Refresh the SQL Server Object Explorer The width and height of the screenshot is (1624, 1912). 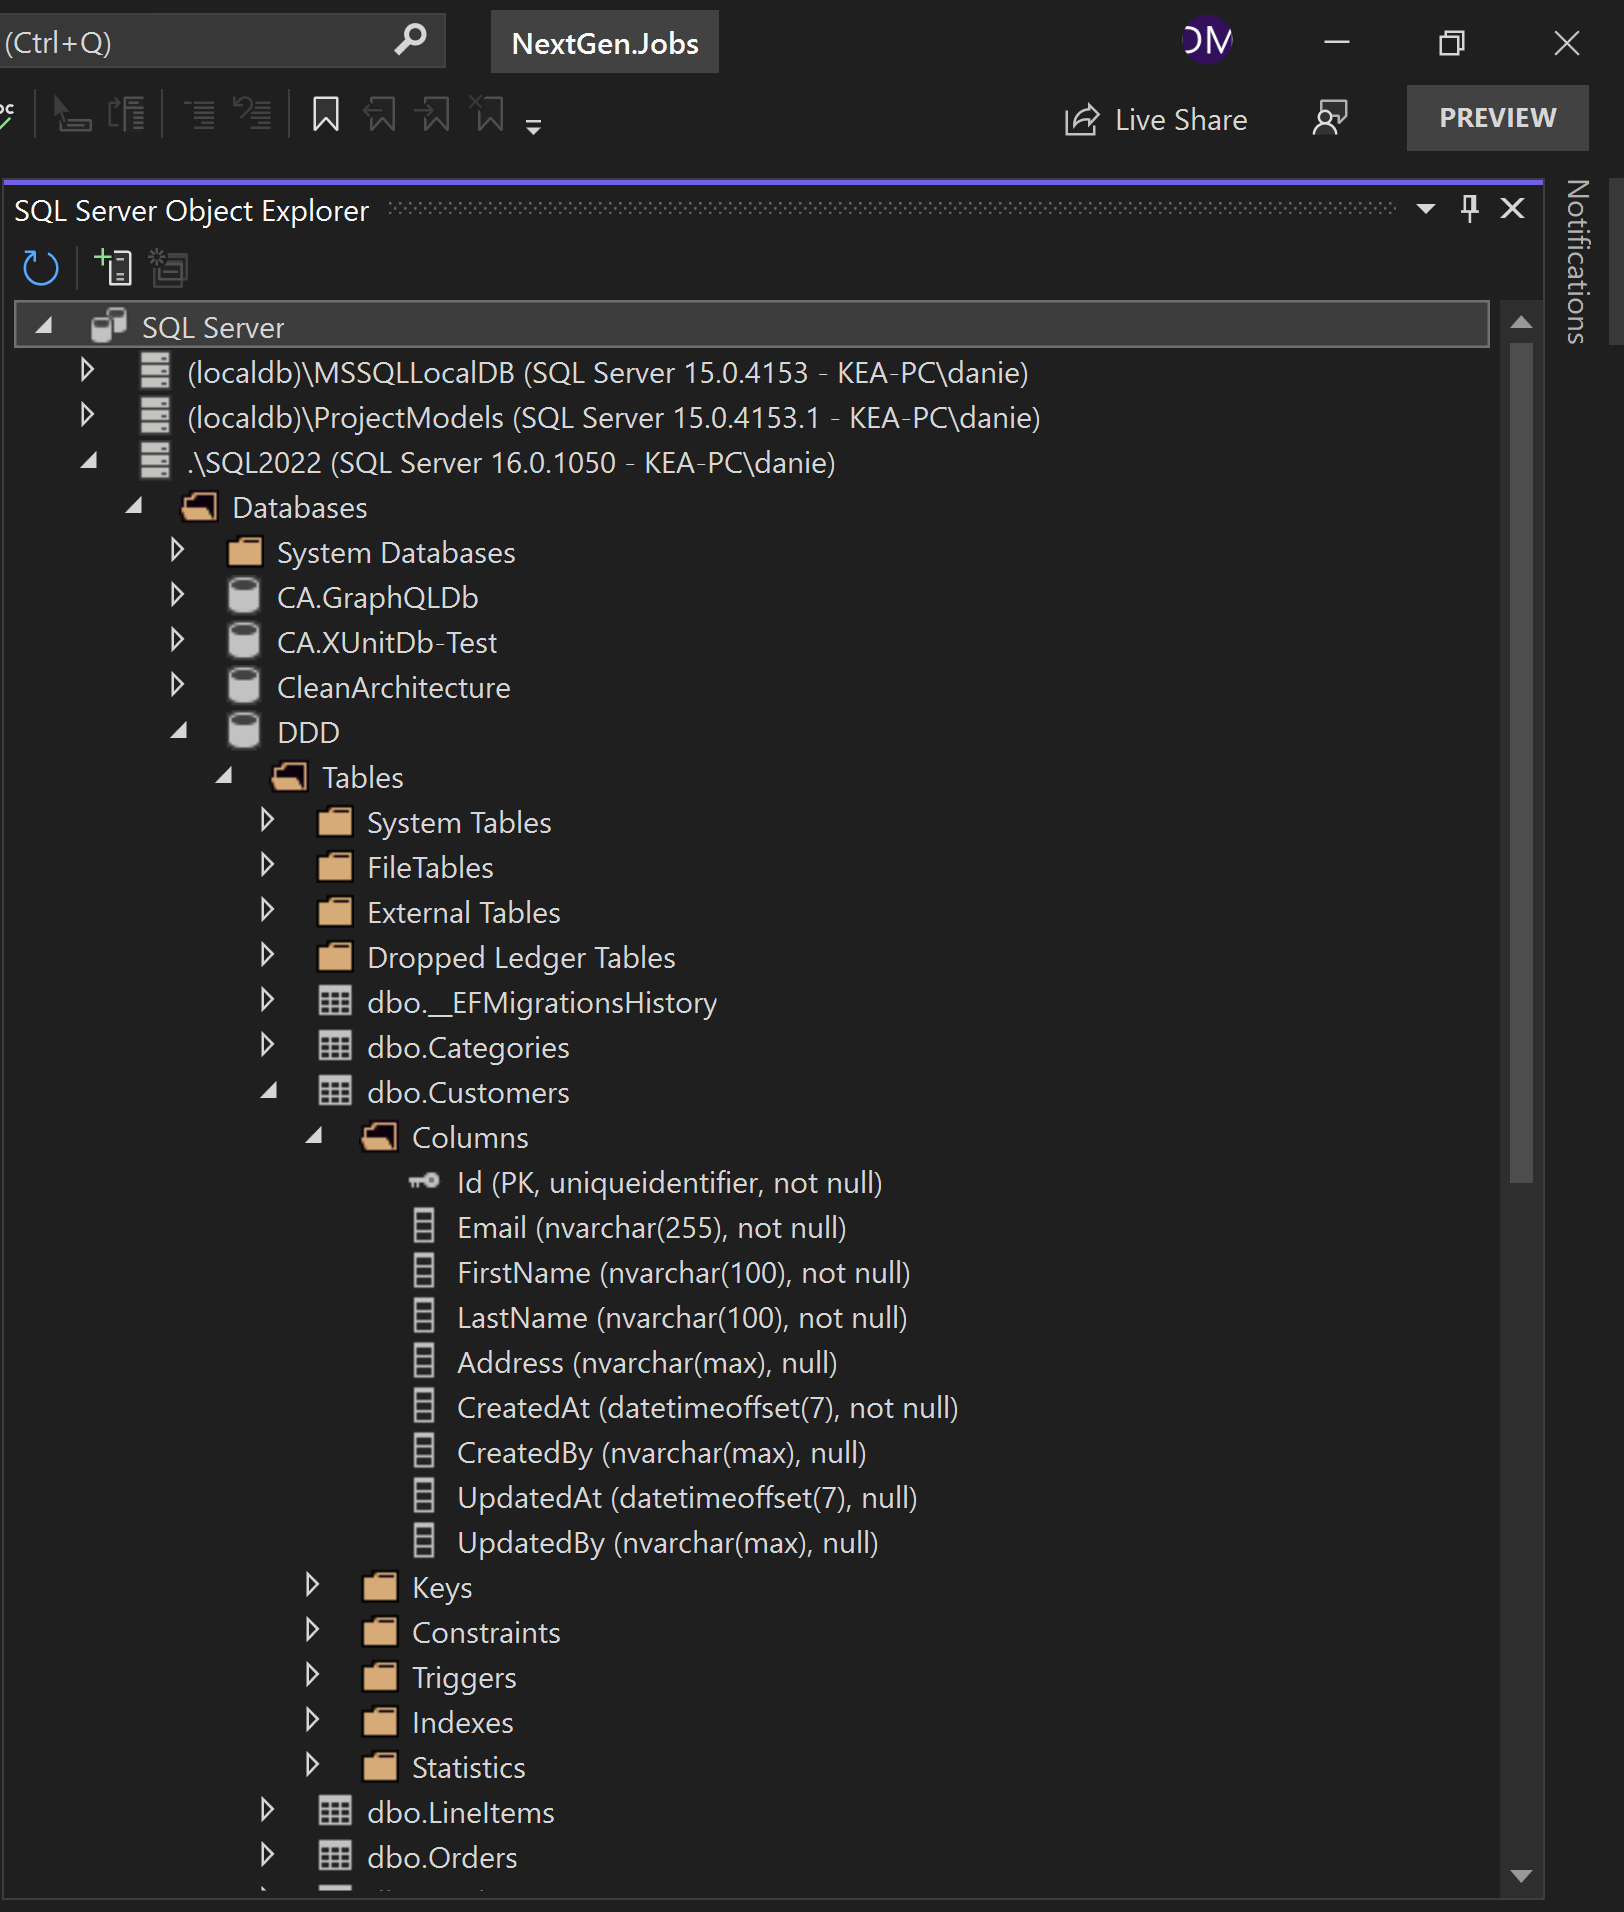[x=40, y=267]
